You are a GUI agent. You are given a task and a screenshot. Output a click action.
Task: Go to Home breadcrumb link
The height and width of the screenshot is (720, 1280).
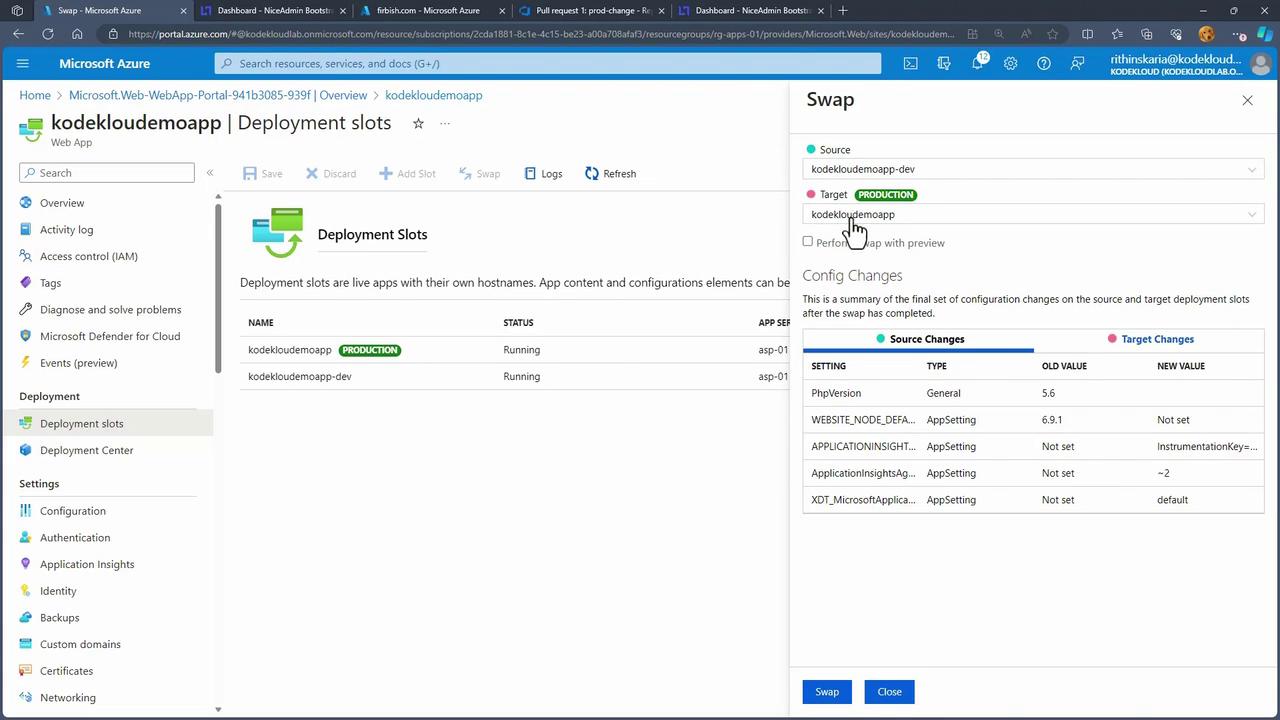[35, 95]
